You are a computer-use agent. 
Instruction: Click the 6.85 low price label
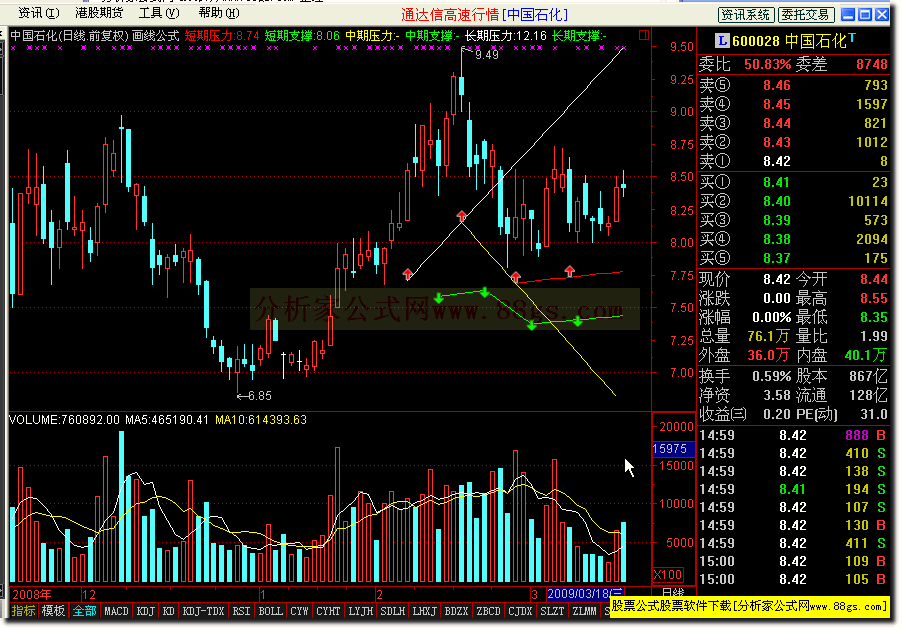coord(259,396)
